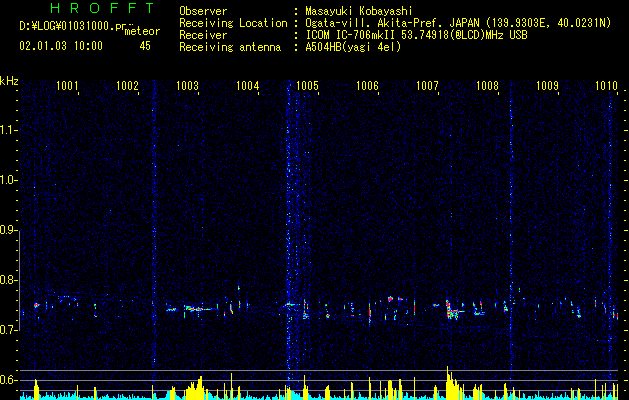
Task: Click the 1008 time marker
Action: click(487, 86)
